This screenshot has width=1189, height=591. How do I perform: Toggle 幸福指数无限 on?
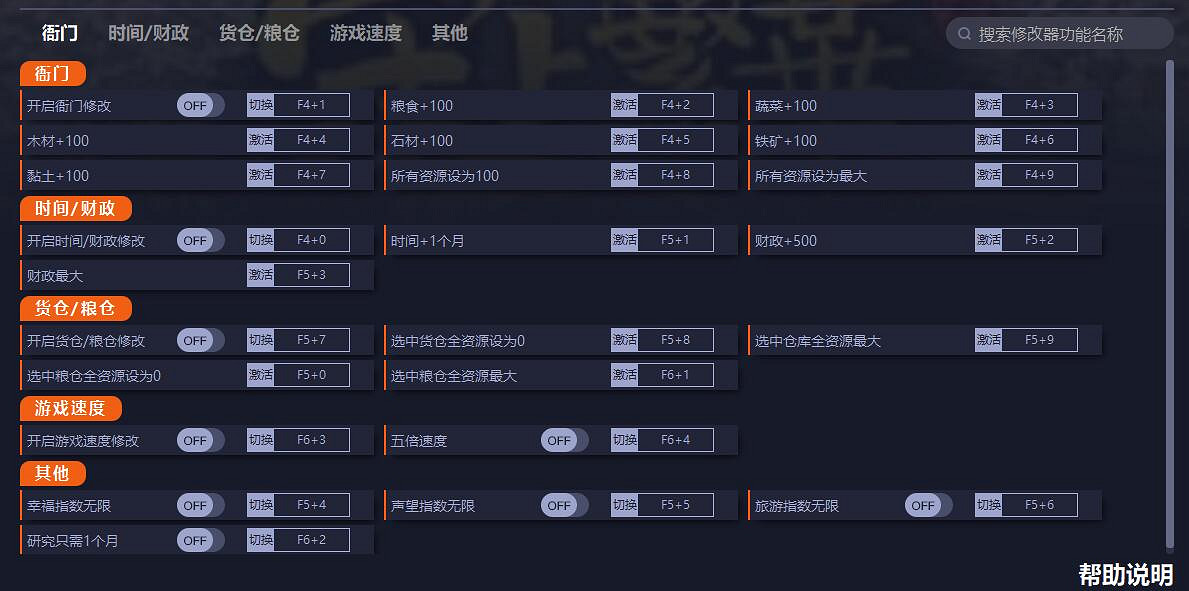tap(200, 506)
